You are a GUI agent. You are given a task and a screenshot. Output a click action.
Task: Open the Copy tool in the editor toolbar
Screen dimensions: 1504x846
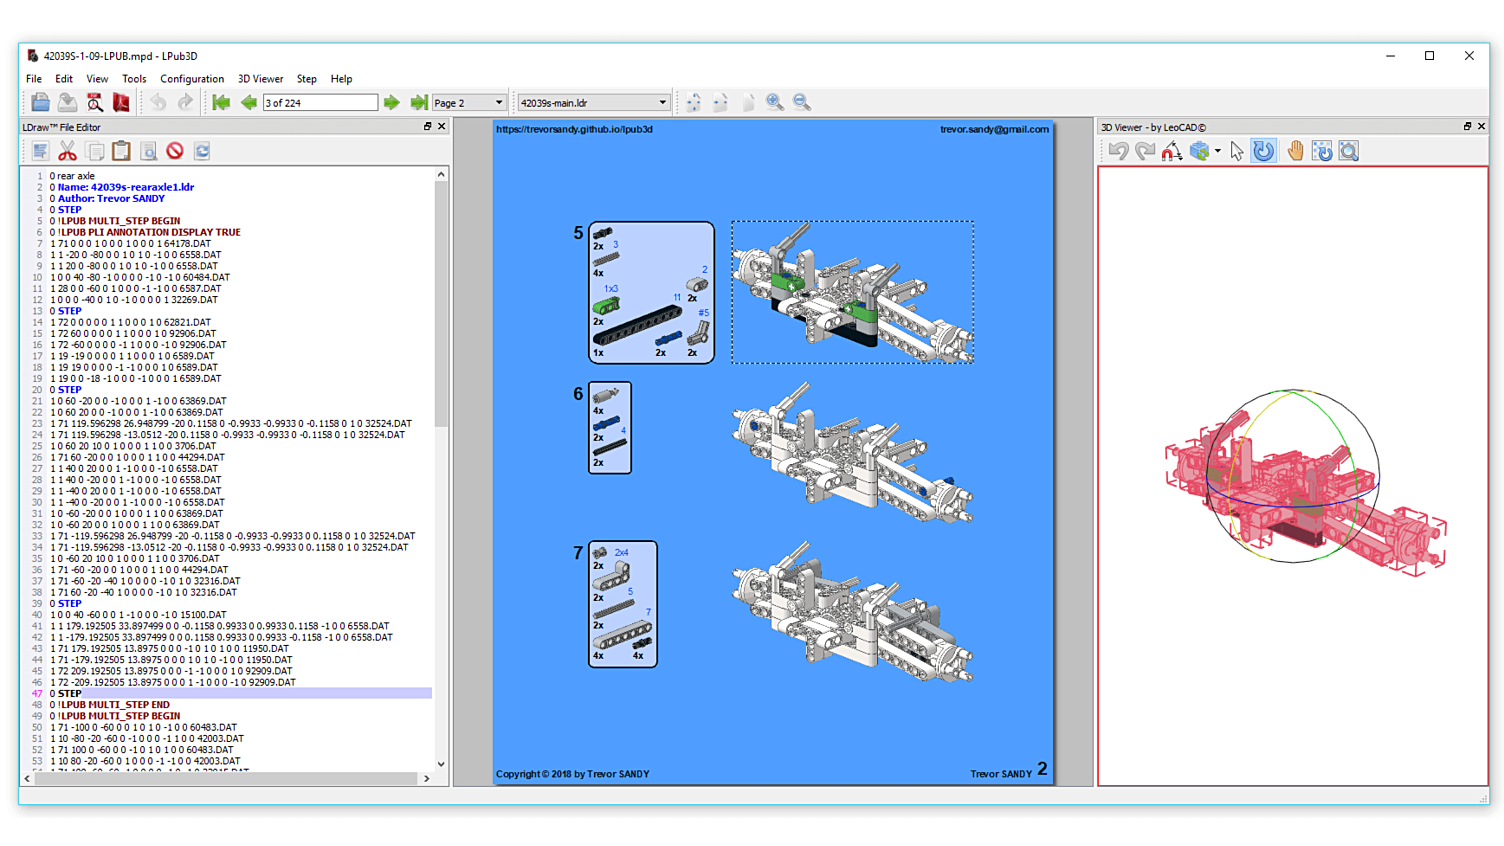pos(93,151)
